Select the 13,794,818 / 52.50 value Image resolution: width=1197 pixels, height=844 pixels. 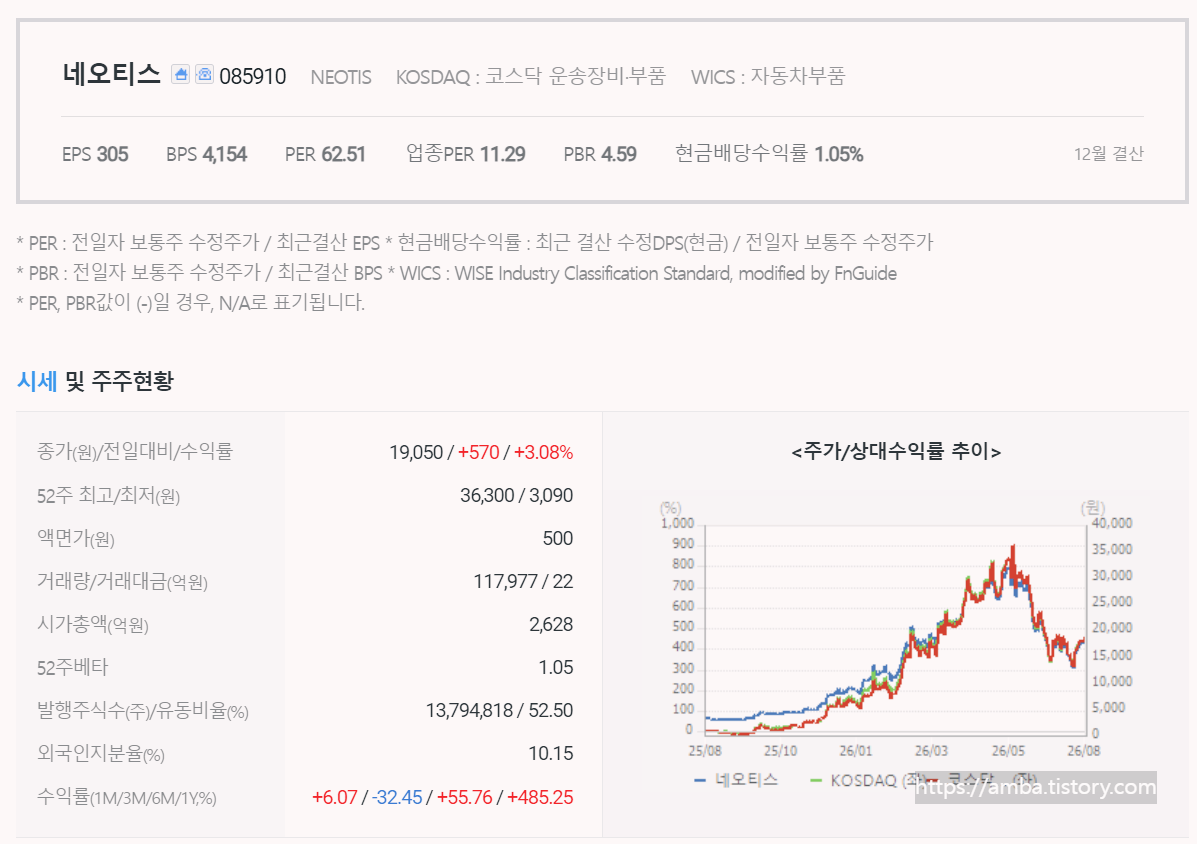pyautogui.click(x=499, y=710)
